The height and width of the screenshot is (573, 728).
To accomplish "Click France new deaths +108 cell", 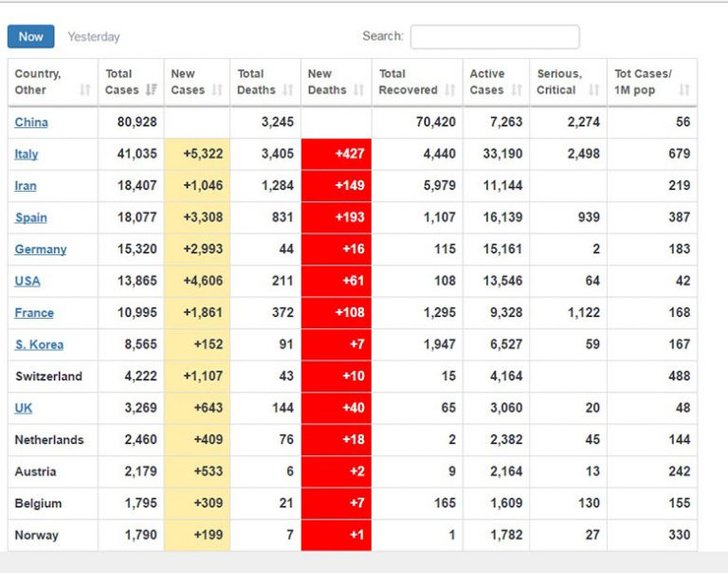I will pos(336,313).
